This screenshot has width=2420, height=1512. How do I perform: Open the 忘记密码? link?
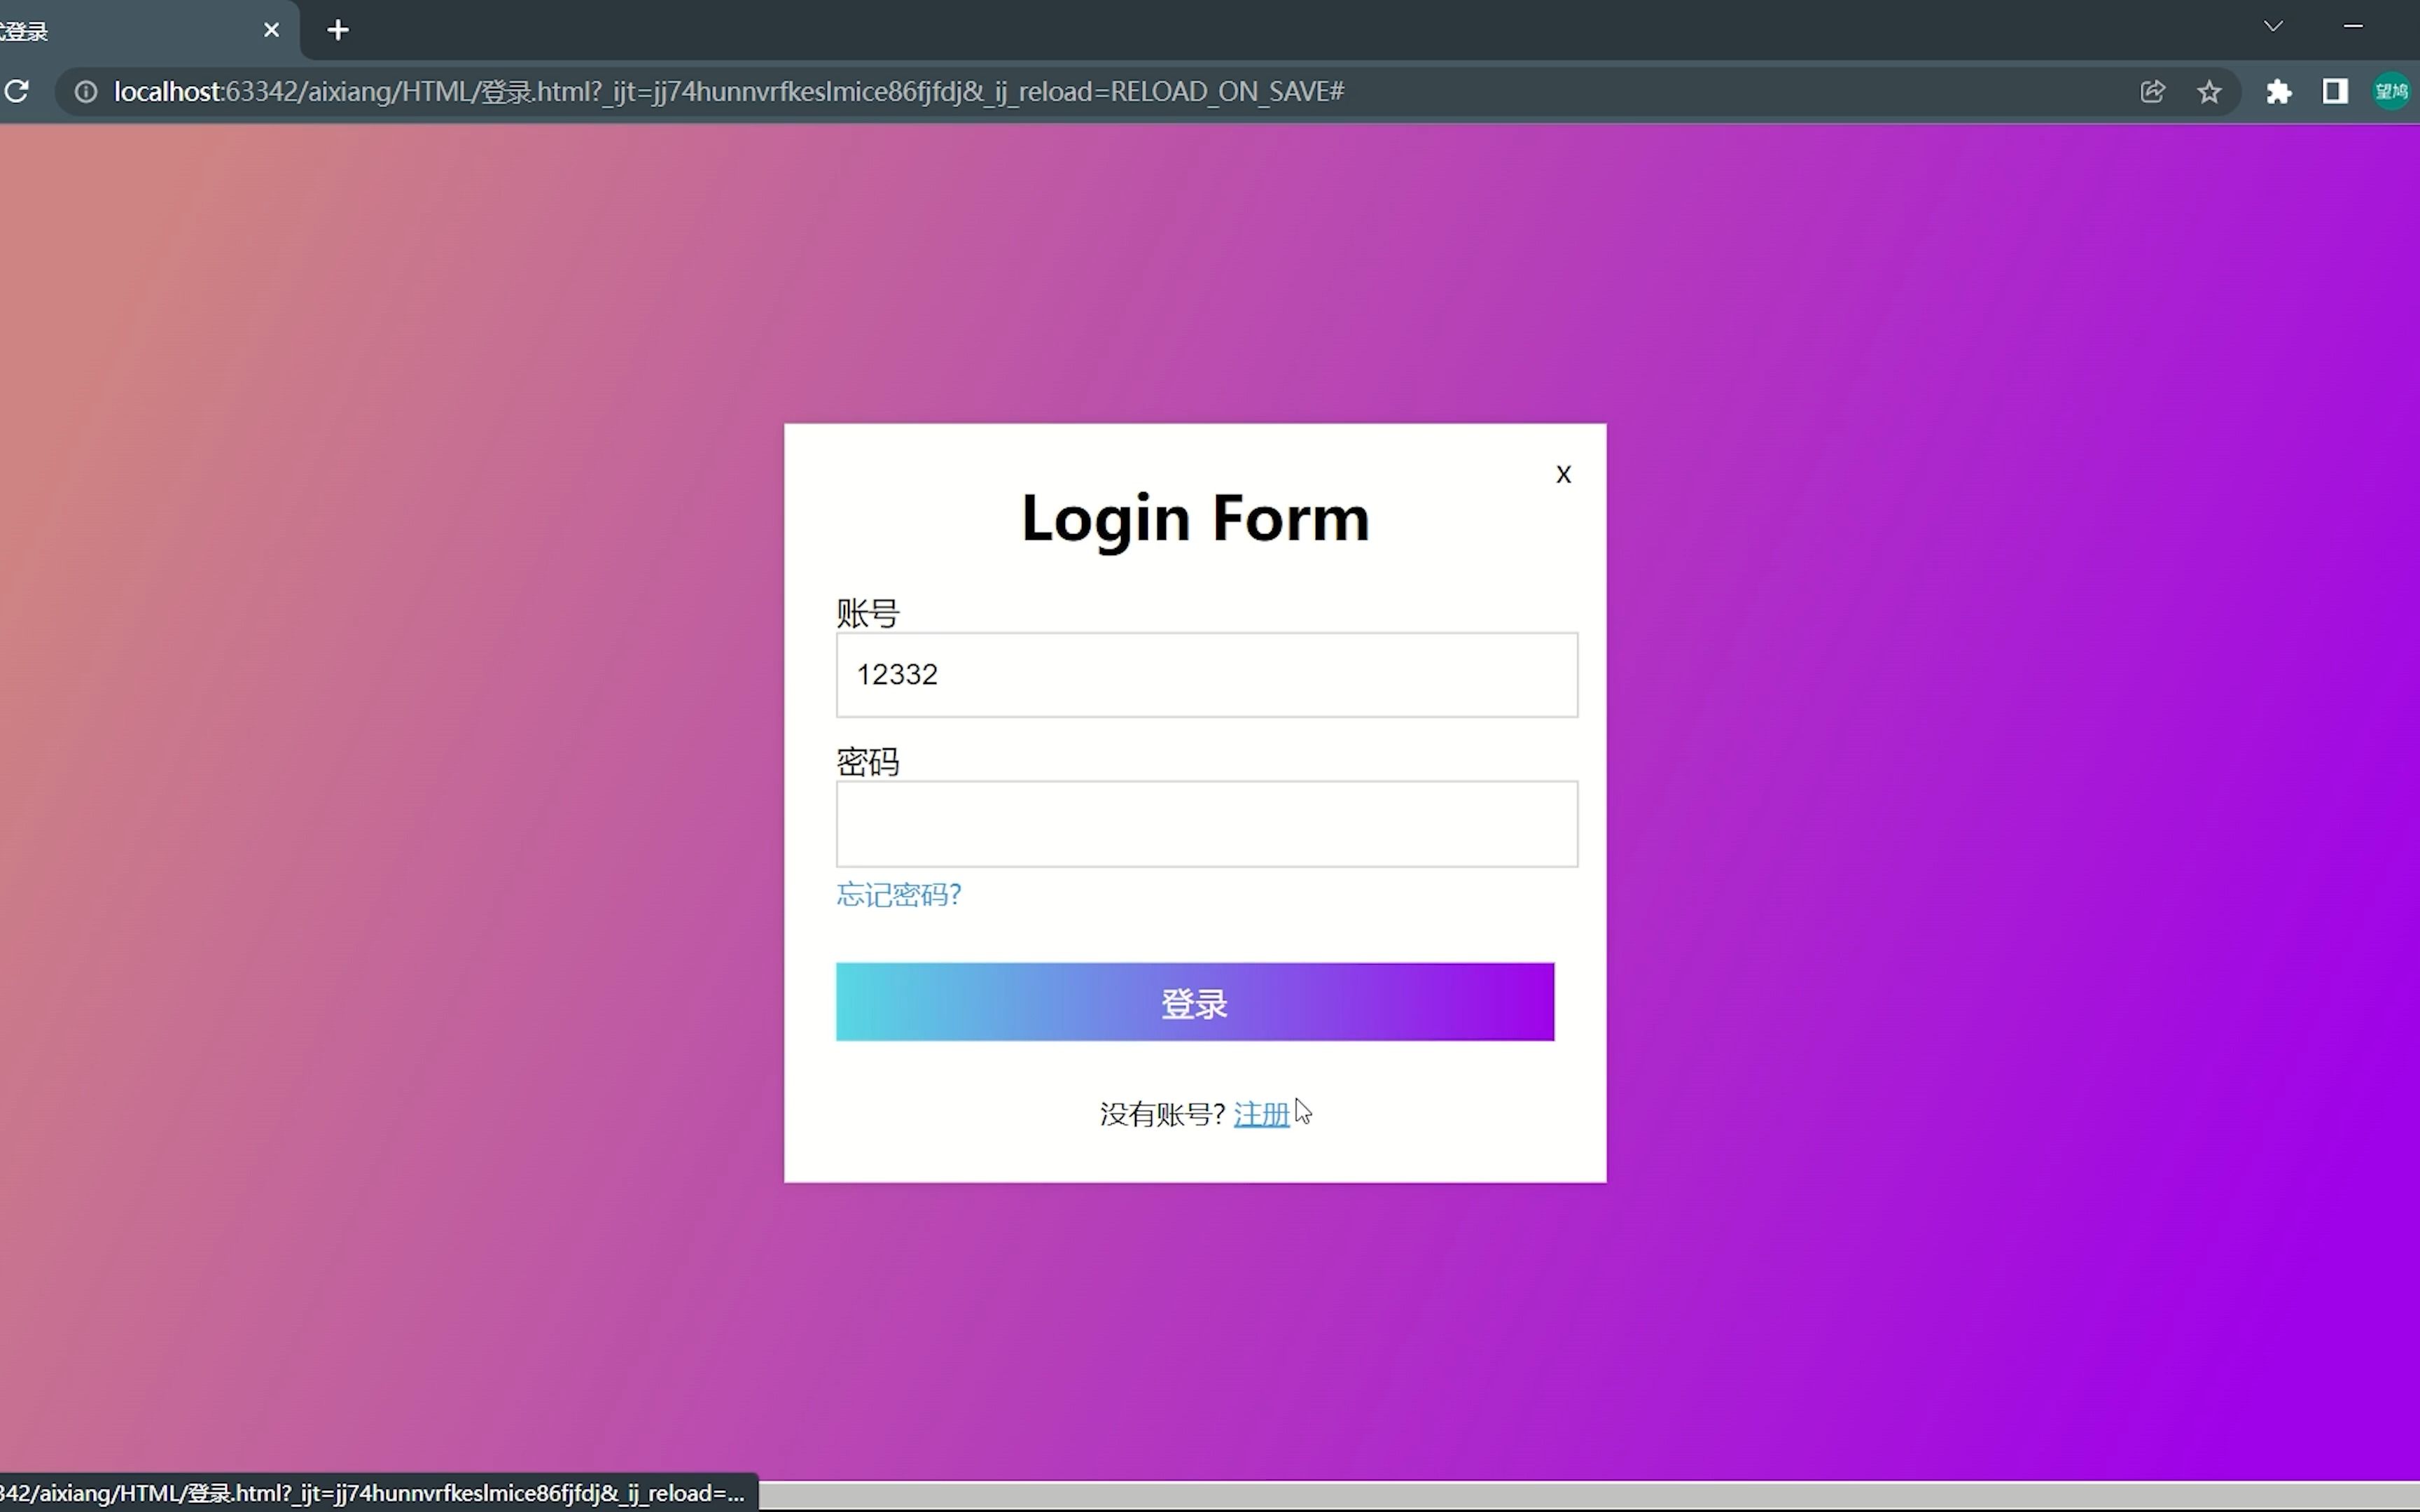(x=899, y=894)
